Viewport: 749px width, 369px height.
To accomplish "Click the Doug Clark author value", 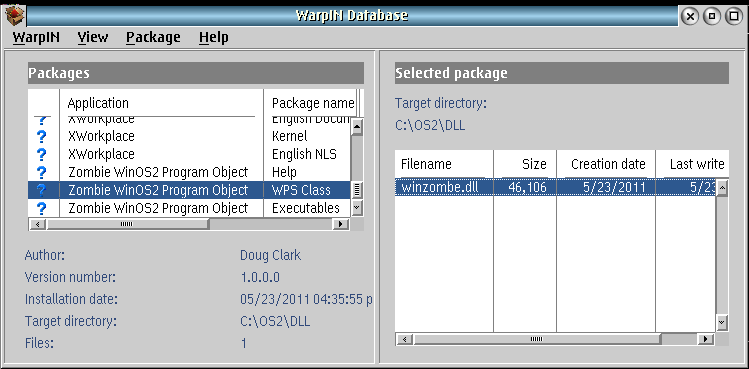I will (x=270, y=255).
